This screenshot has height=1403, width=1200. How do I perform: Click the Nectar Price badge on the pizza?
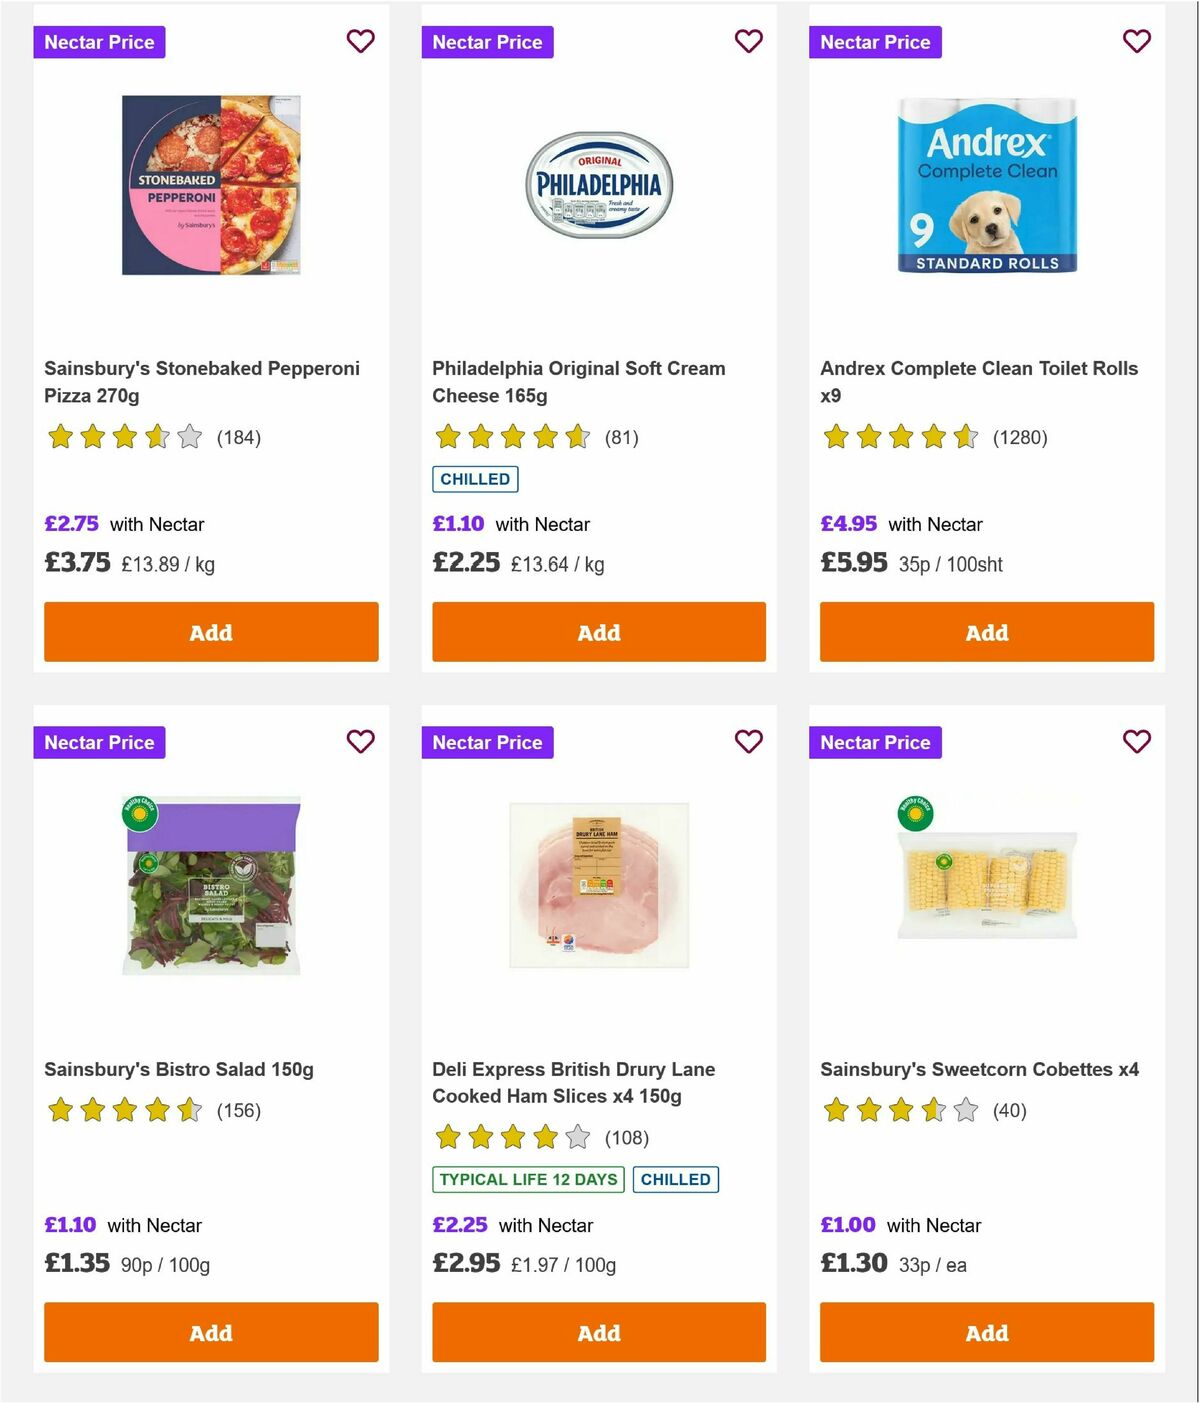[x=99, y=41]
